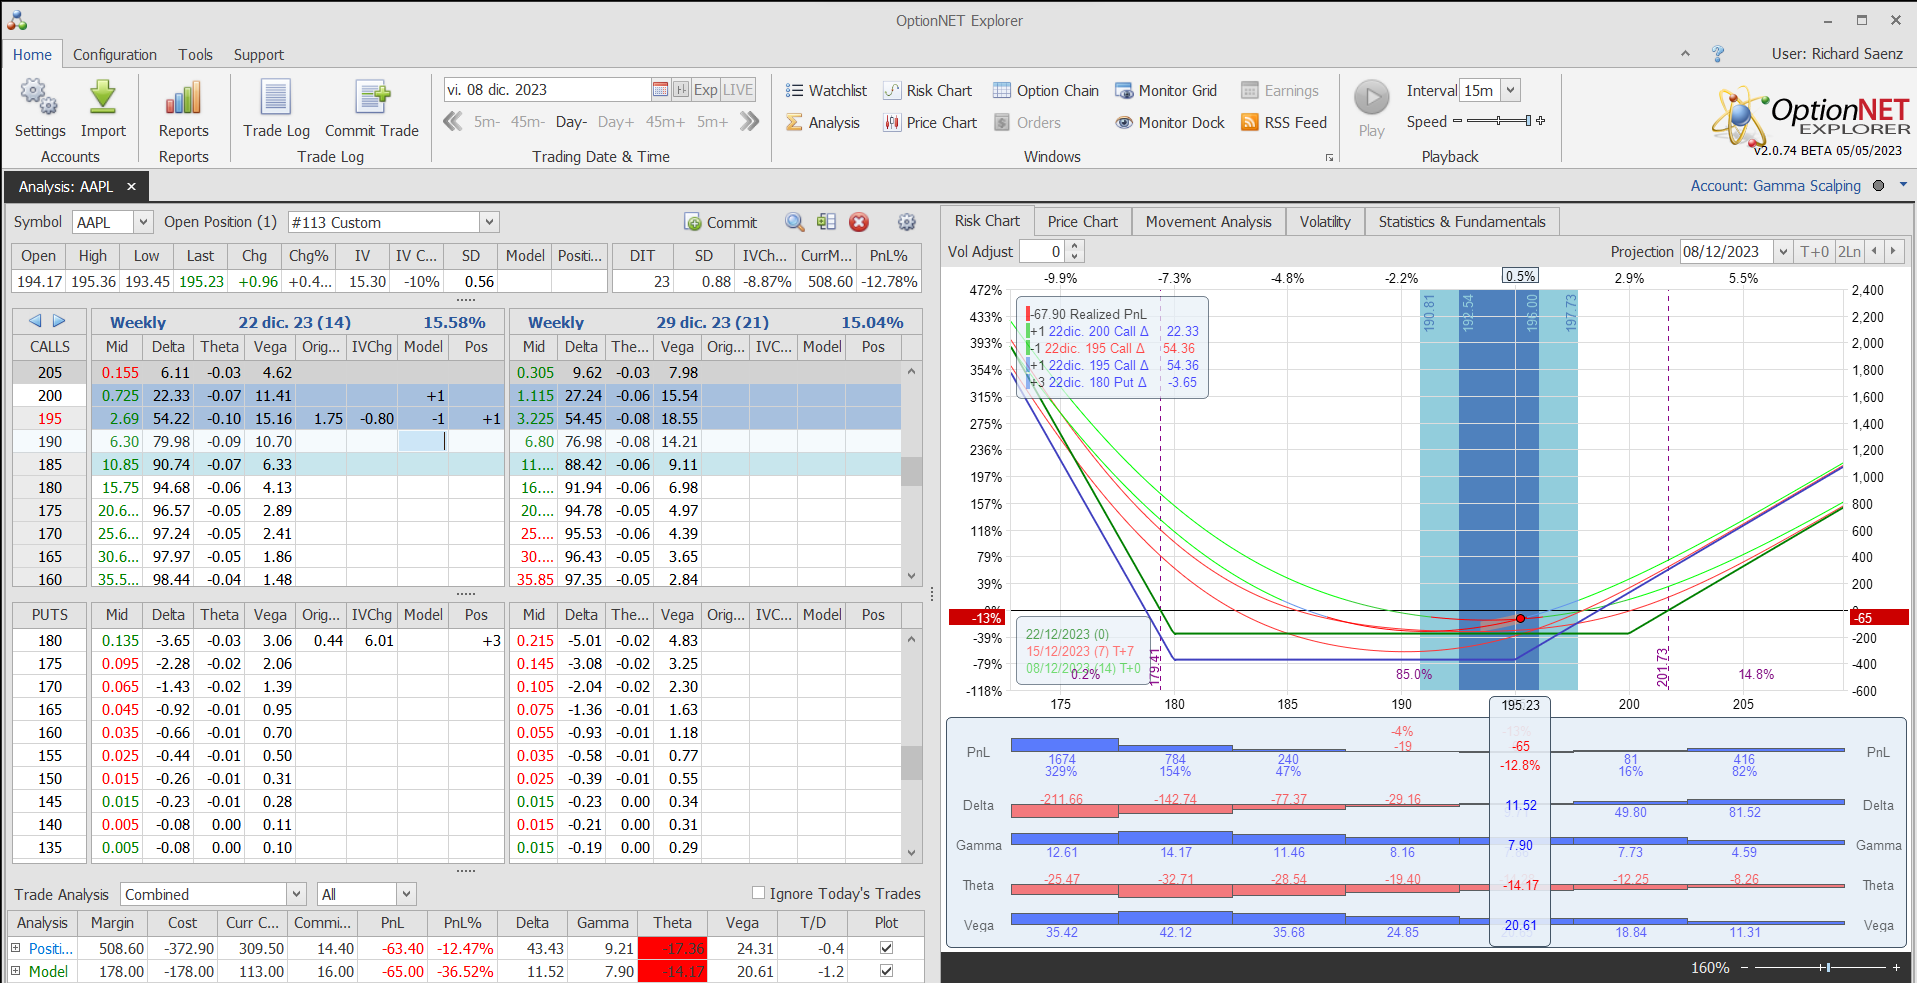Image resolution: width=1917 pixels, height=983 pixels.
Task: Open the Monitor Dock window
Action: [1170, 123]
